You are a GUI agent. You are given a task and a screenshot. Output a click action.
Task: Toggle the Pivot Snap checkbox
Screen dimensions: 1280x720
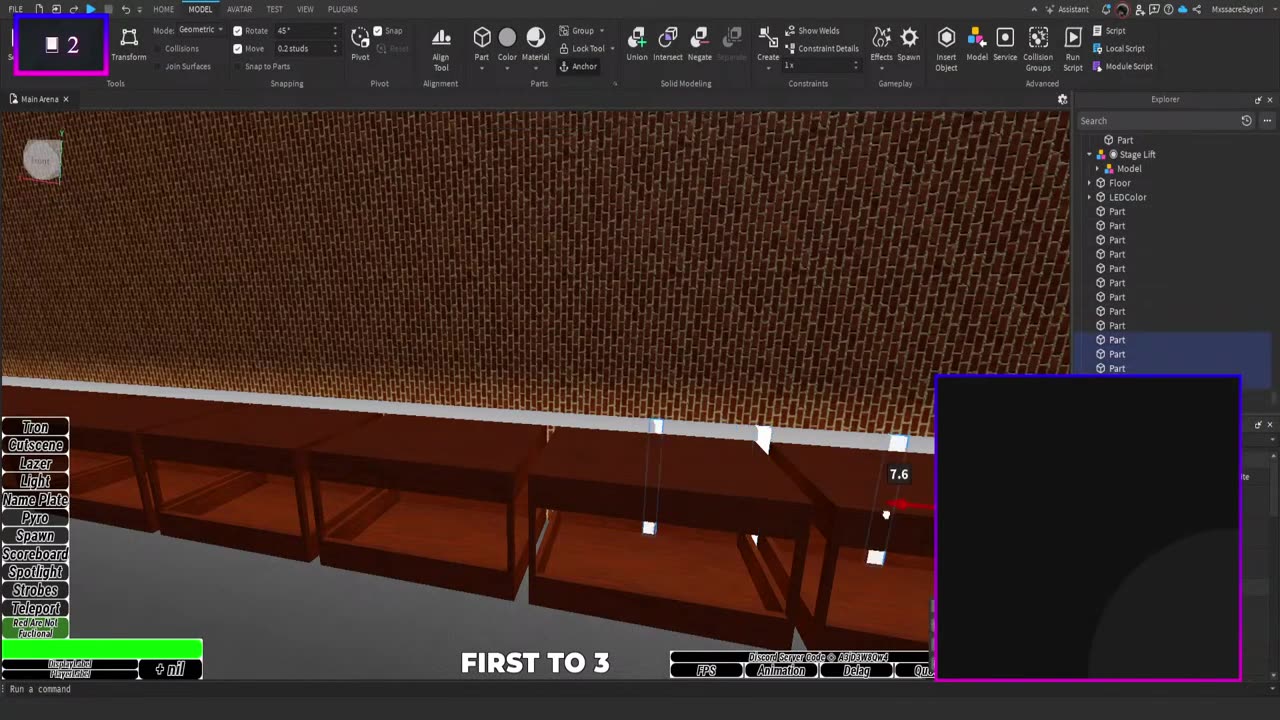tap(378, 31)
